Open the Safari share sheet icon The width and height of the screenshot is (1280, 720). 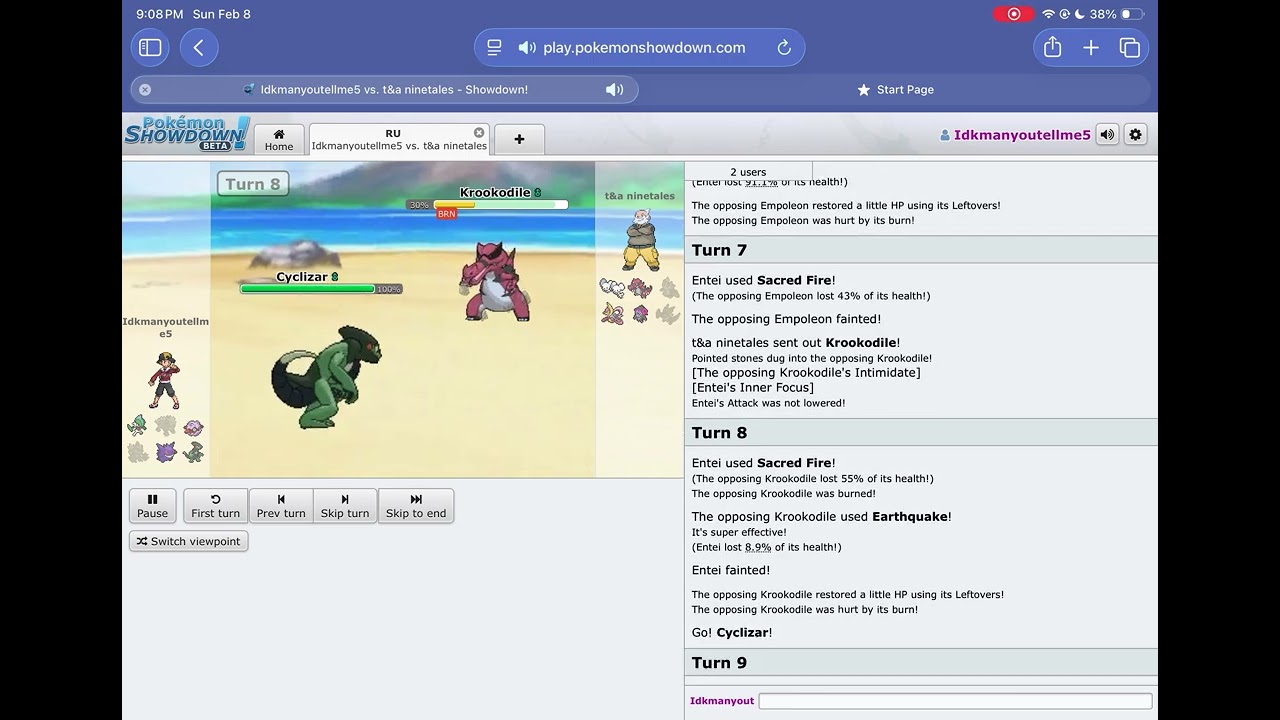[x=1052, y=47]
